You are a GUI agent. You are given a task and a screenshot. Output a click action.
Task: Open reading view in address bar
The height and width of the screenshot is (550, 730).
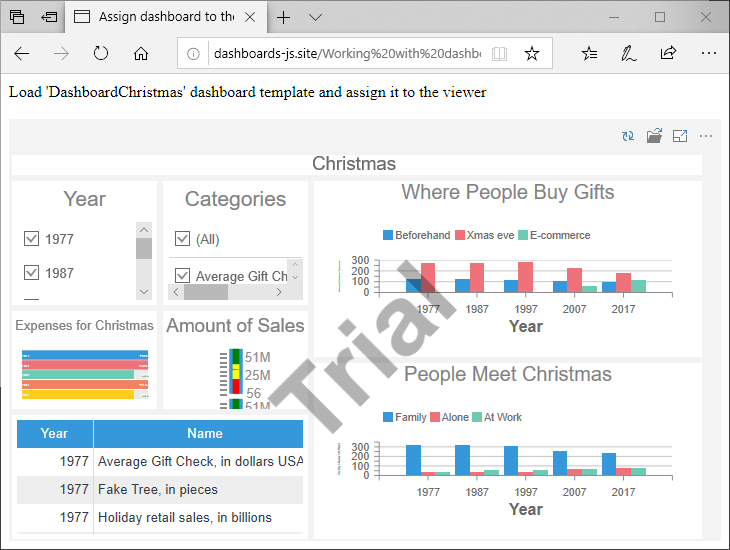point(500,53)
